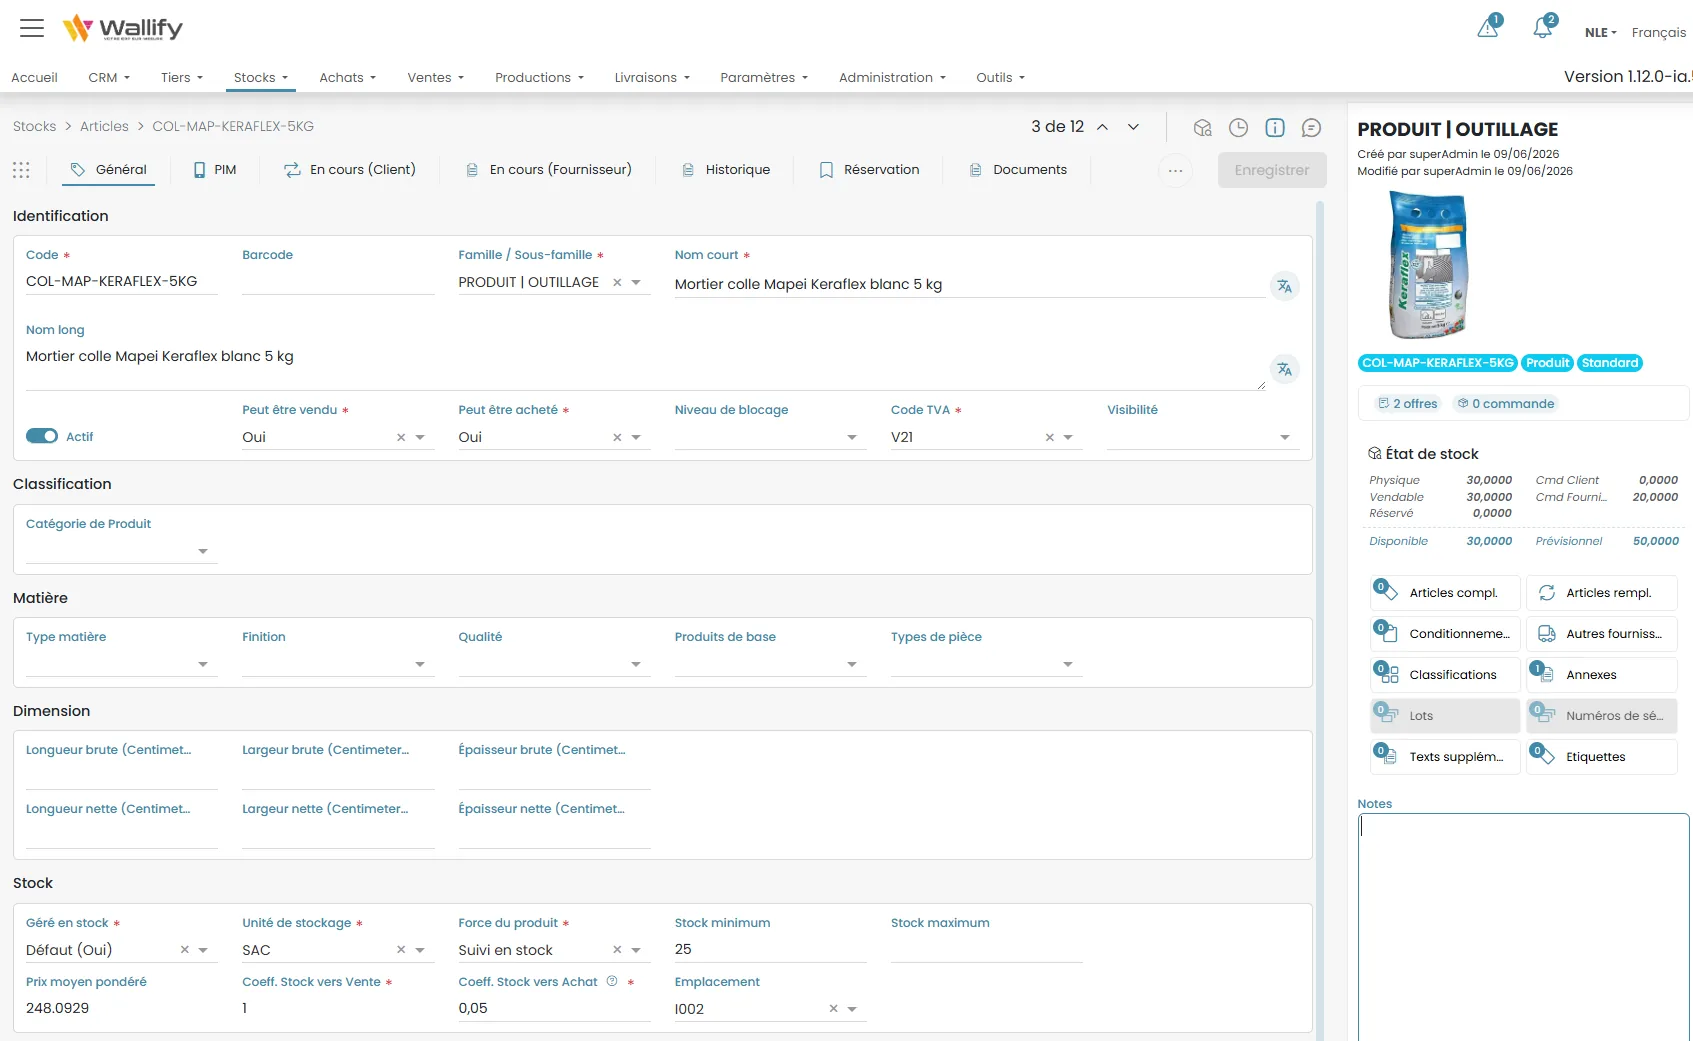Expand the Unité de stockage dropdown
The width and height of the screenshot is (1693, 1041).
[x=420, y=951]
